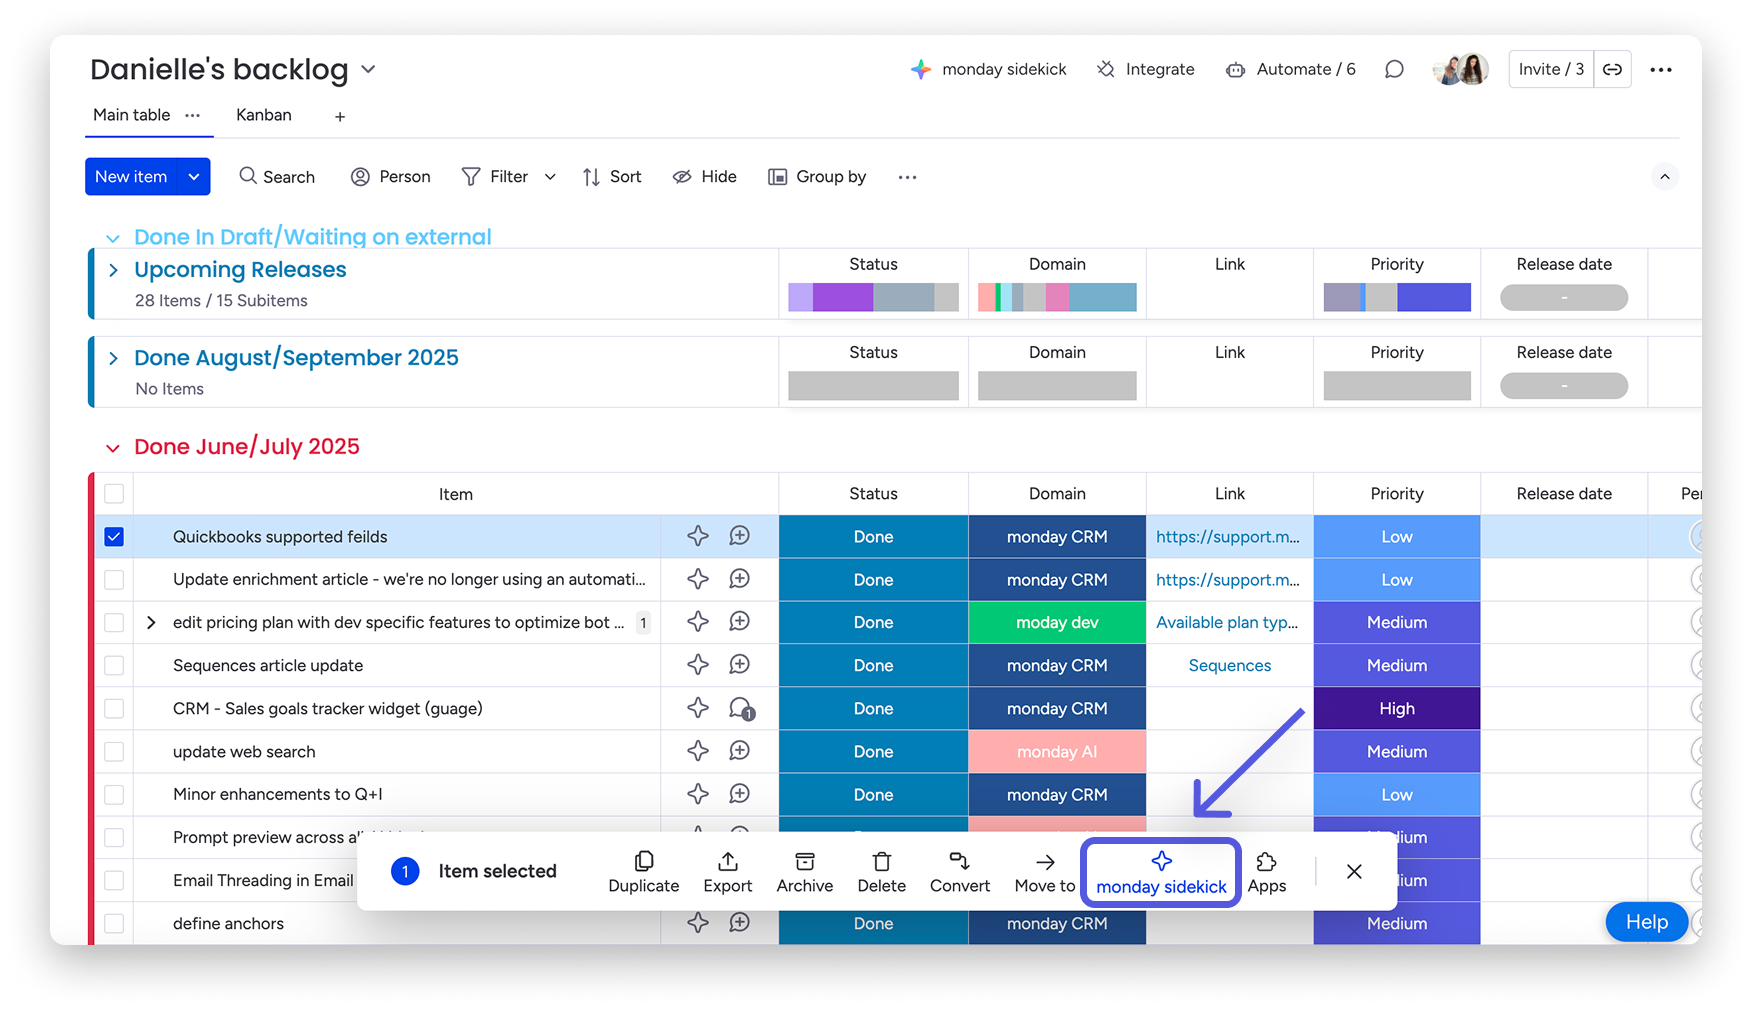This screenshot has width=1752, height=1010.
Task: Open the Danielle's backlog title dropdown
Action: [368, 69]
